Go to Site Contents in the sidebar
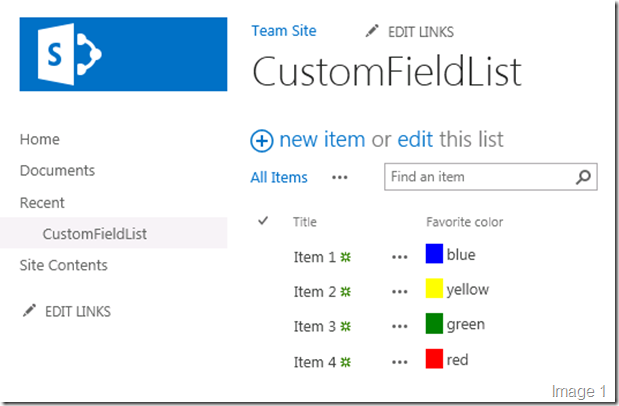 (x=63, y=265)
